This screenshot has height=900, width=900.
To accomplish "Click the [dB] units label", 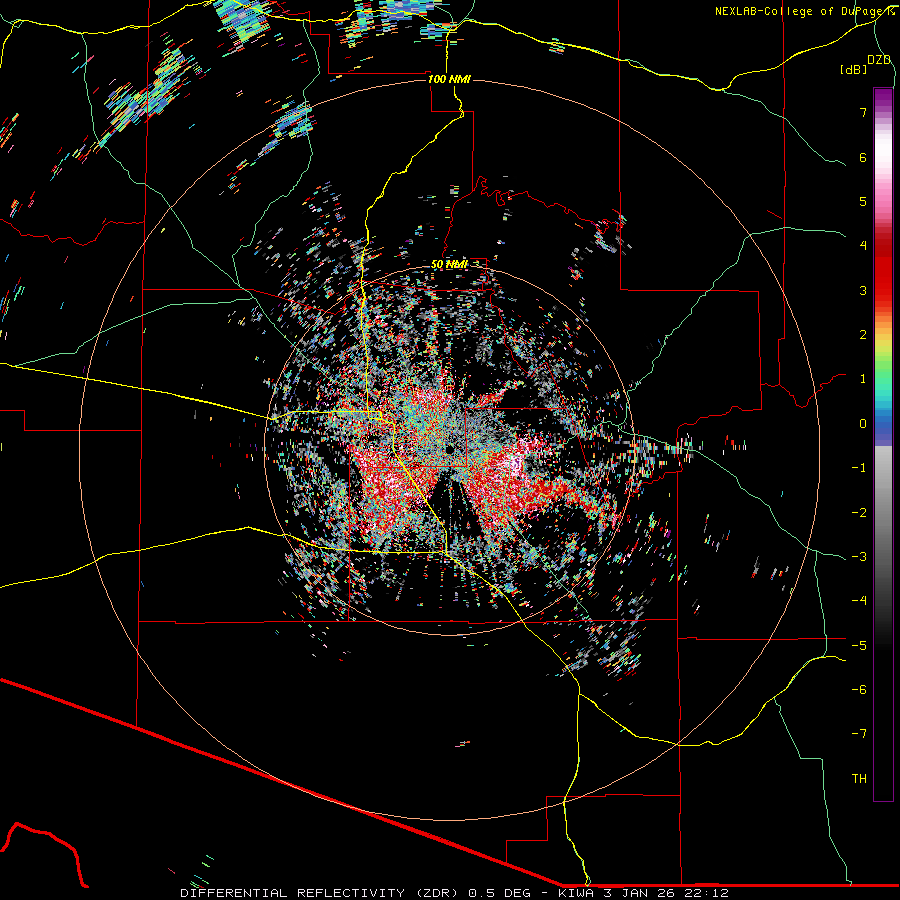I will [854, 69].
